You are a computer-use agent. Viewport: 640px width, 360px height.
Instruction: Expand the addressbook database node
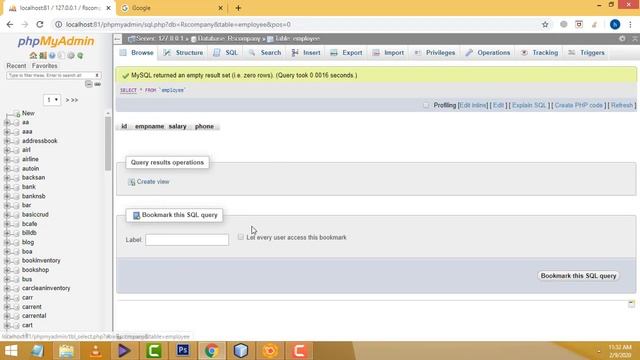(x=7, y=141)
